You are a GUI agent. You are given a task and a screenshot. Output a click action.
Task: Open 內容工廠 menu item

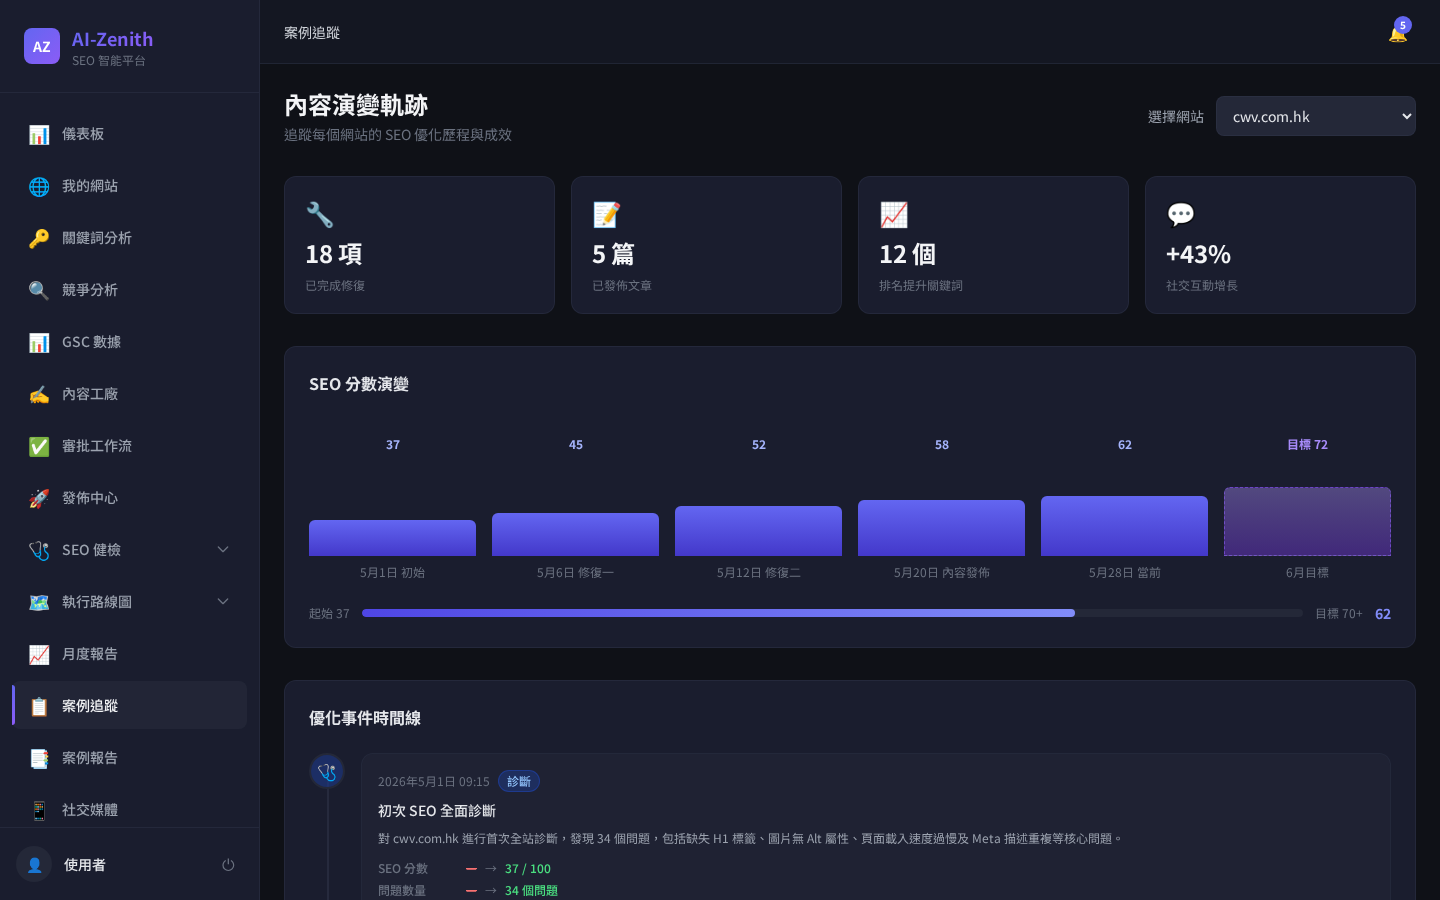[x=129, y=394]
